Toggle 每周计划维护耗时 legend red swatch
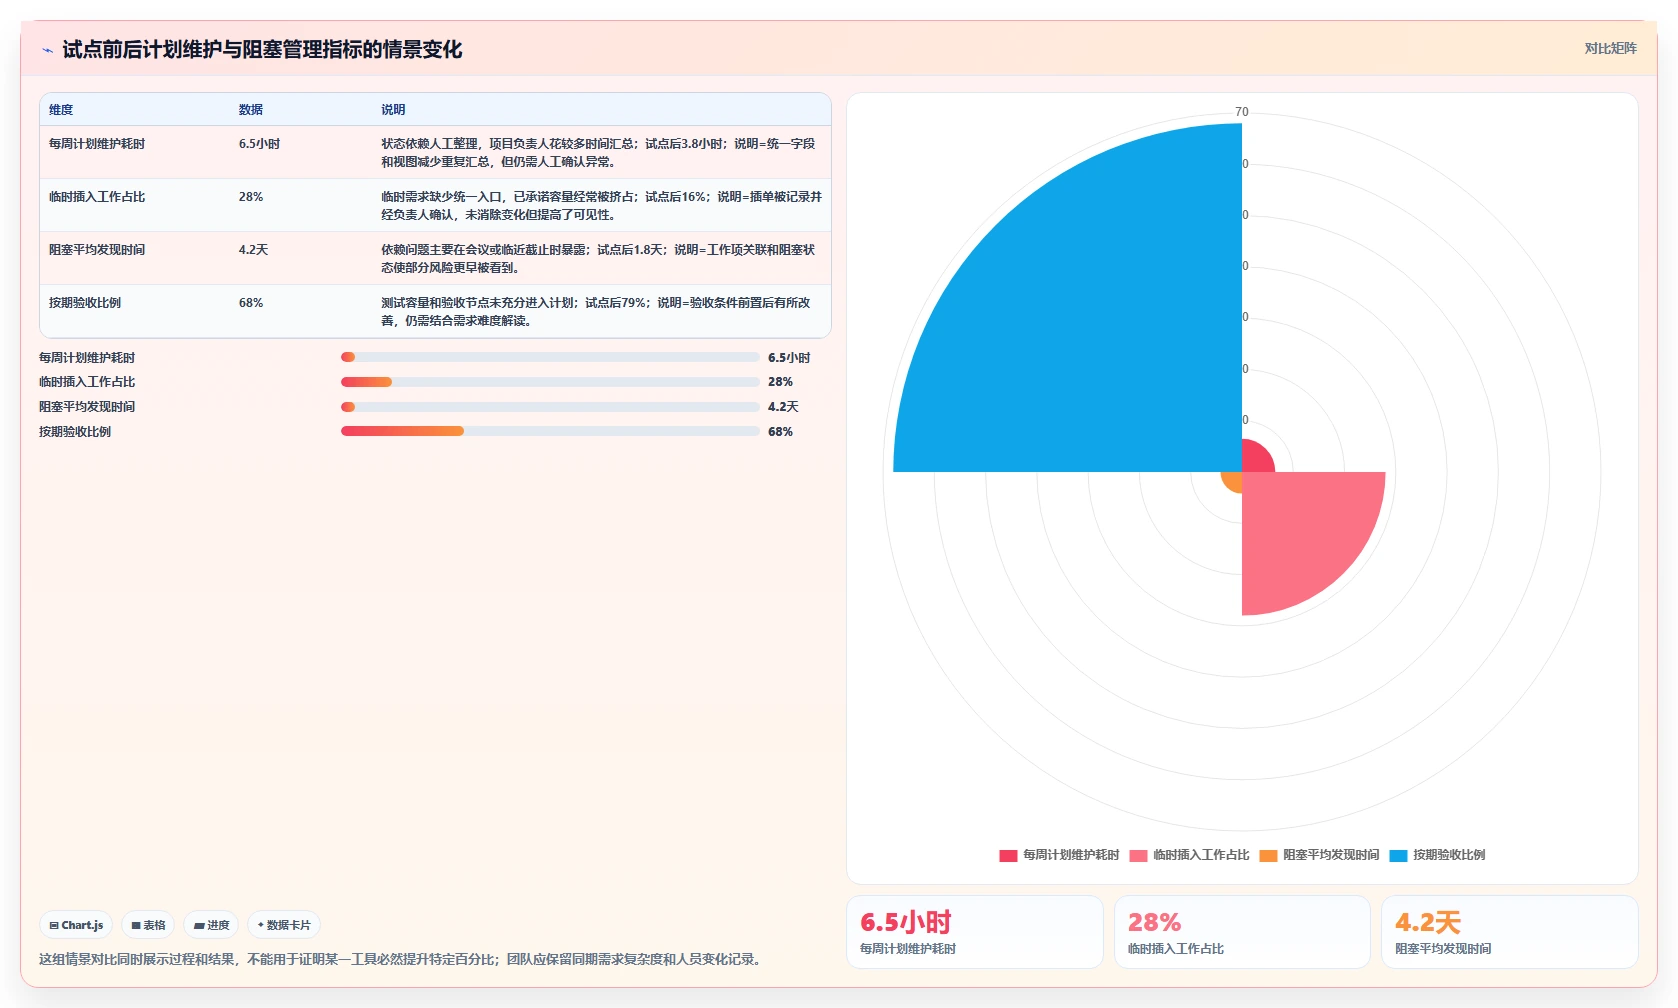Screen dimensions: 1678x1008 click(1008, 856)
